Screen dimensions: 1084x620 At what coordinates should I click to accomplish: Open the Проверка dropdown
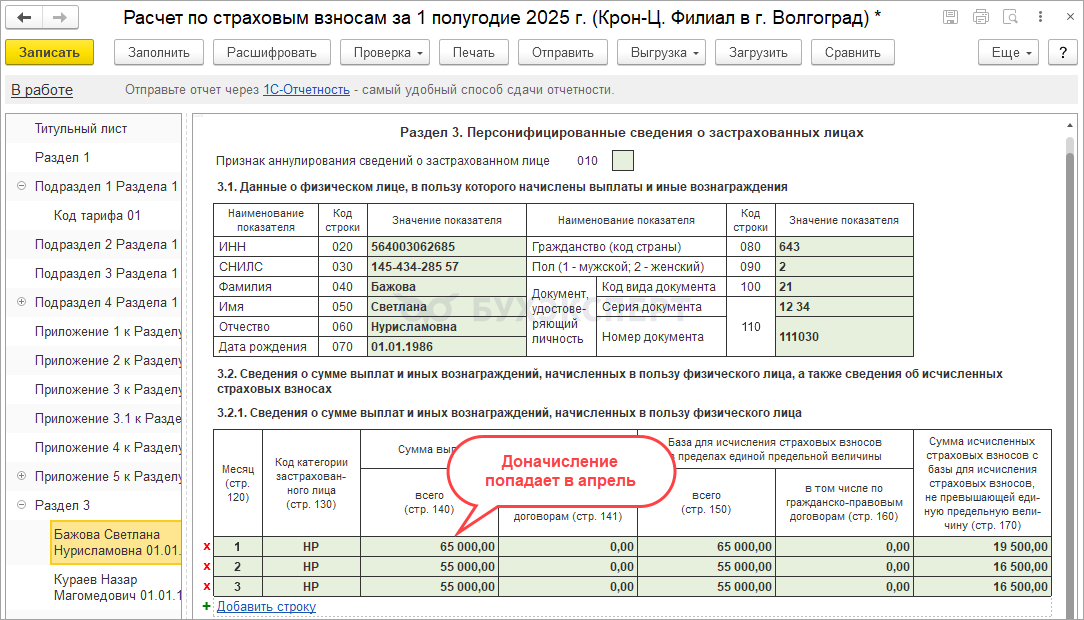(x=385, y=53)
